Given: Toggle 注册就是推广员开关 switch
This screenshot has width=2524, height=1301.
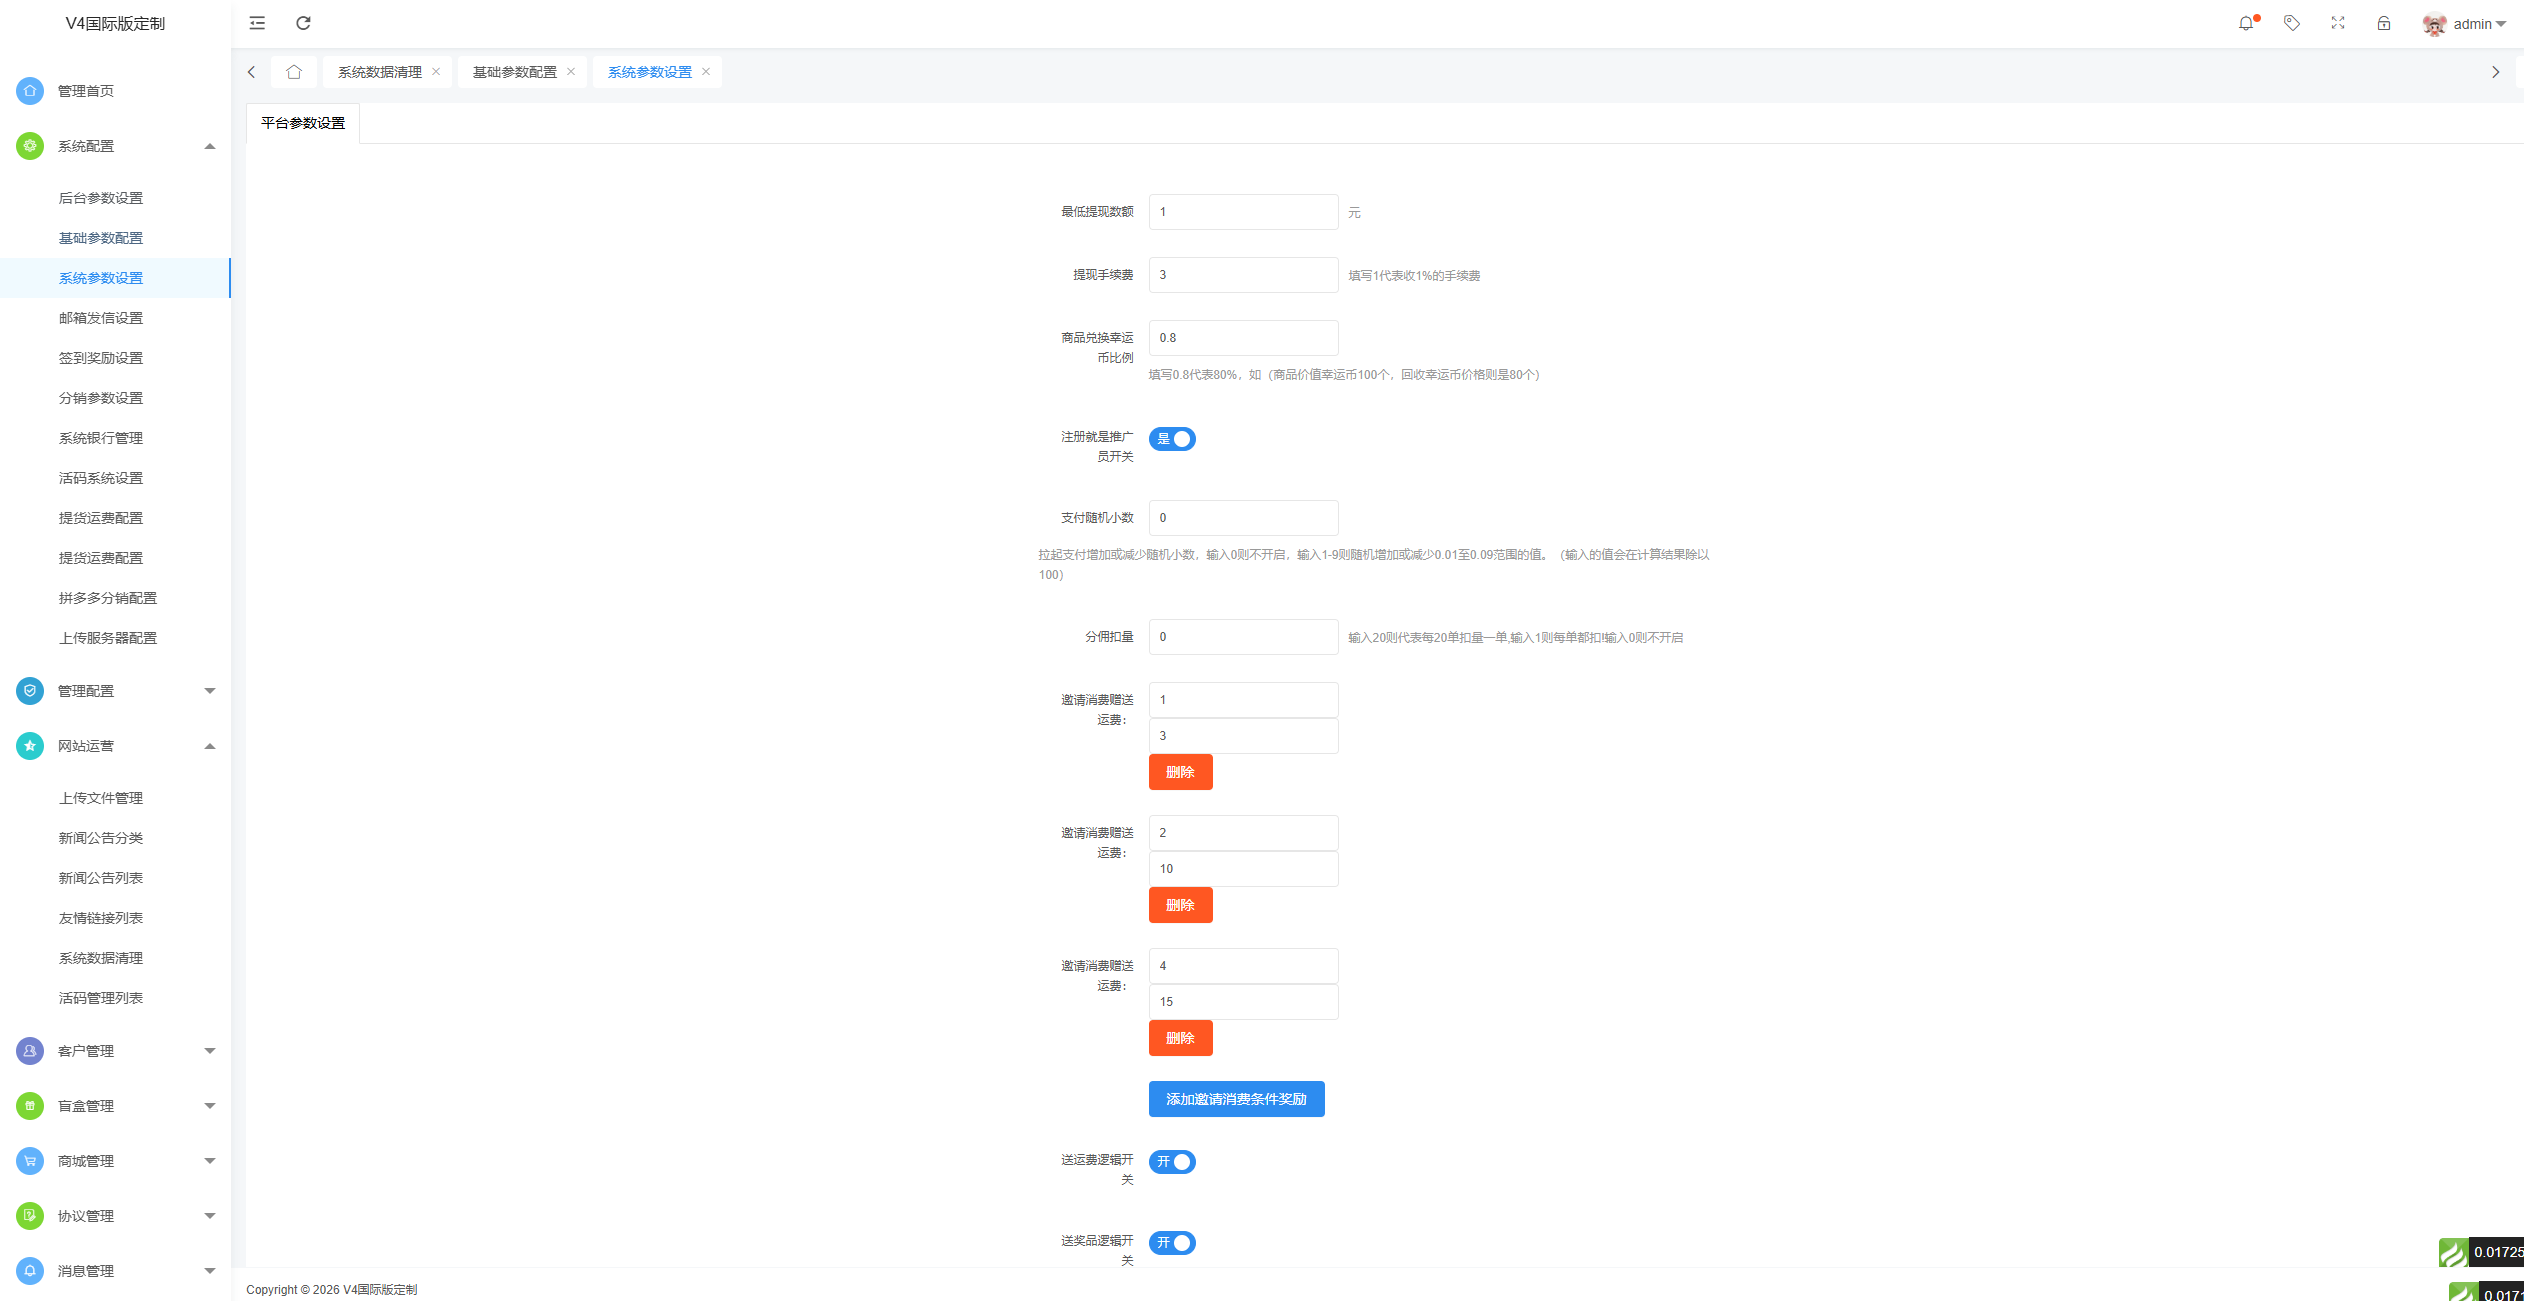Looking at the screenshot, I should [1172, 439].
